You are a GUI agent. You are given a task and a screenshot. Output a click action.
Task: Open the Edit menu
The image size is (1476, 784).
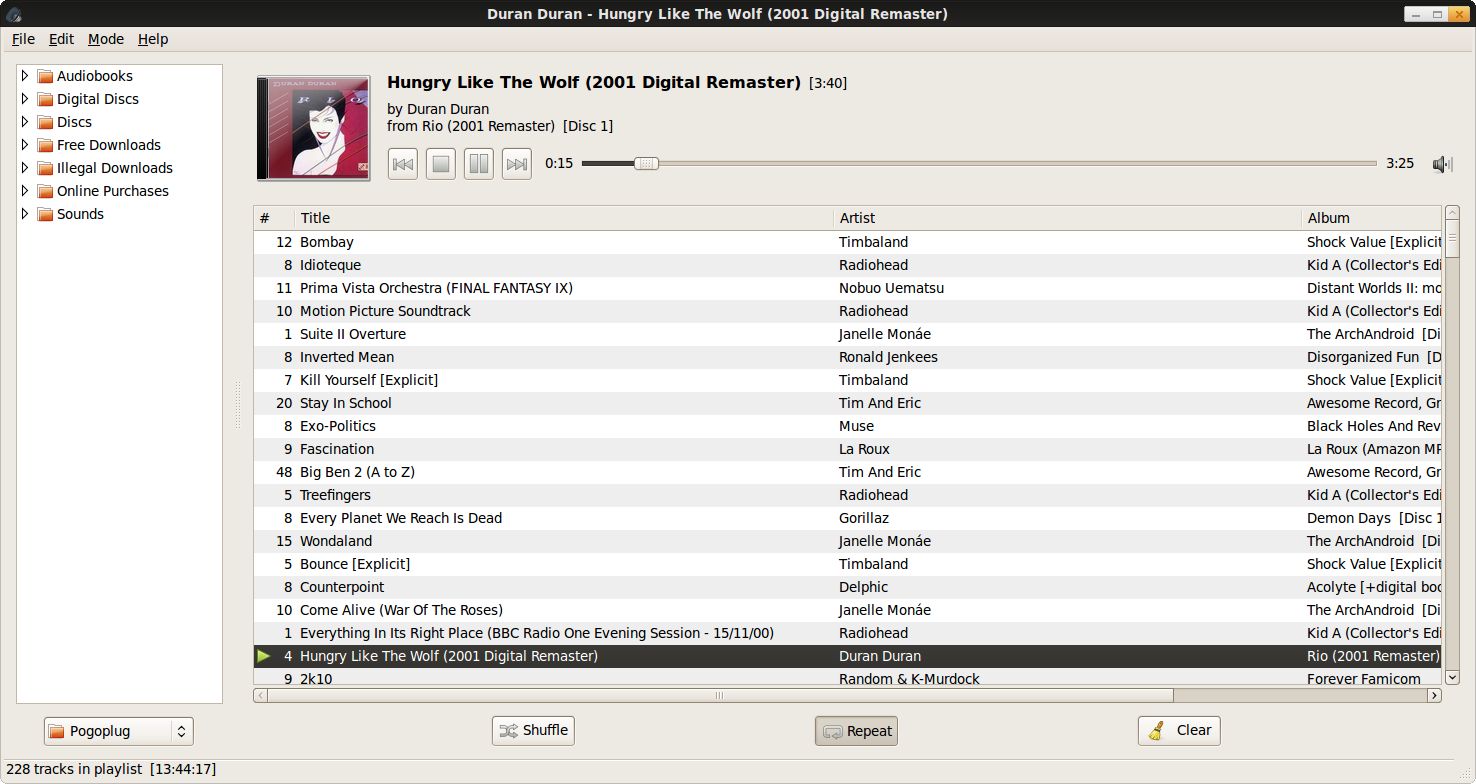[61, 39]
